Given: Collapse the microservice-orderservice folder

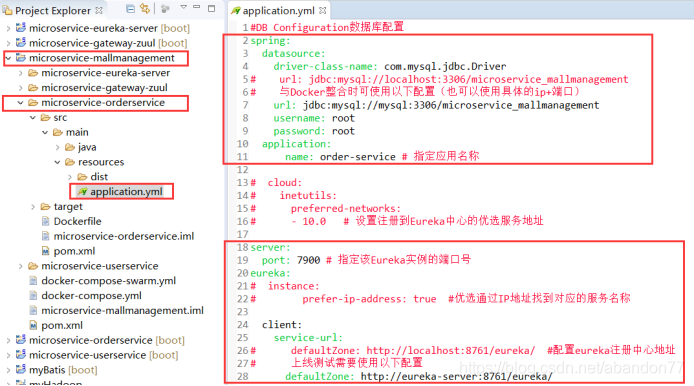Looking at the screenshot, I should (20, 103).
